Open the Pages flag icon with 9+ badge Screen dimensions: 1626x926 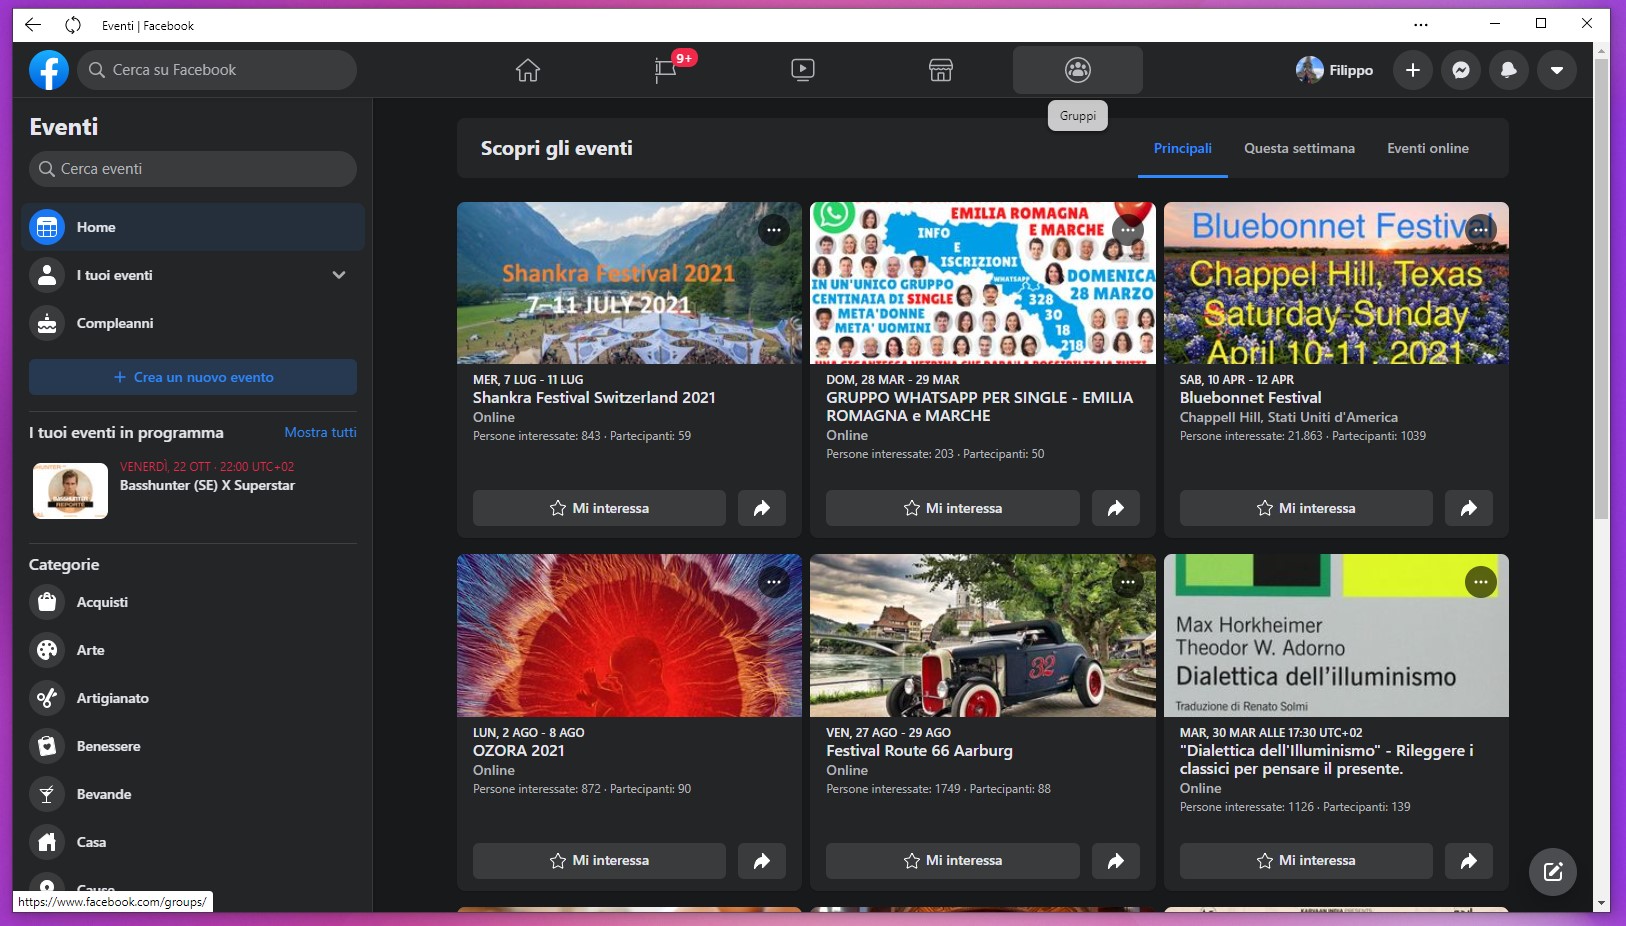coord(666,70)
